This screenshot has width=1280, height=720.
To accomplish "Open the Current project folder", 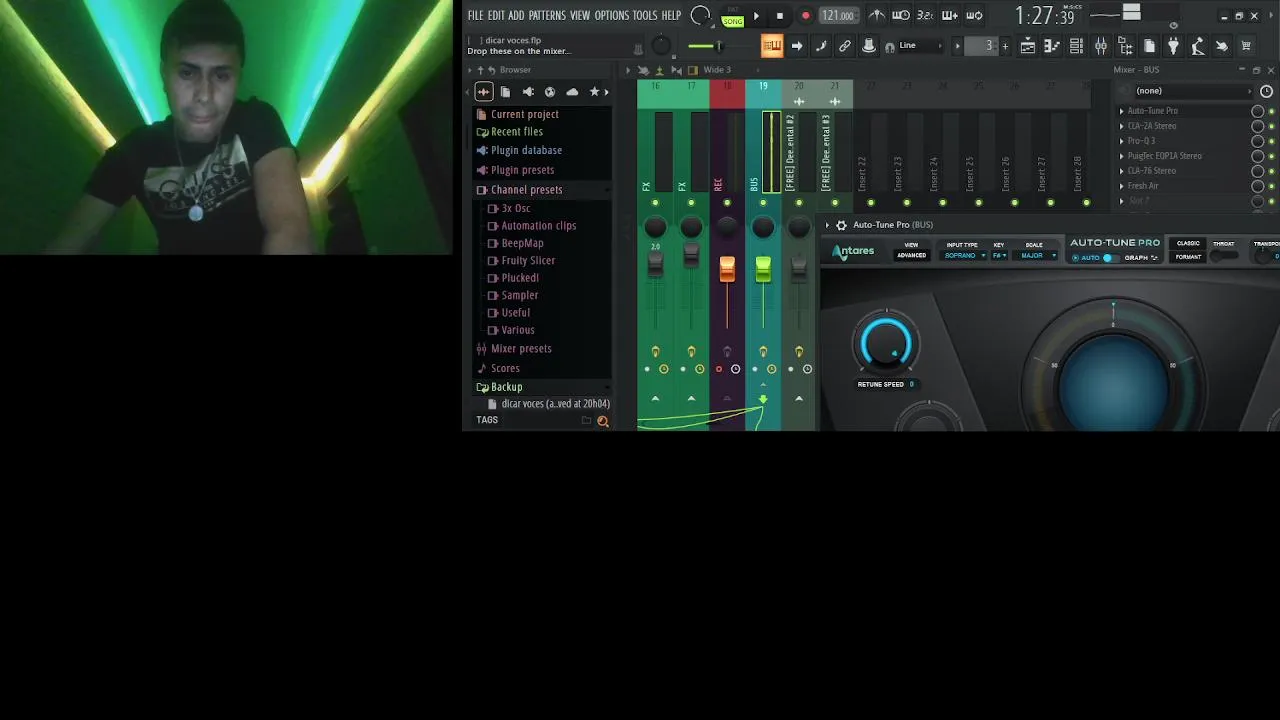I will 517,114.
